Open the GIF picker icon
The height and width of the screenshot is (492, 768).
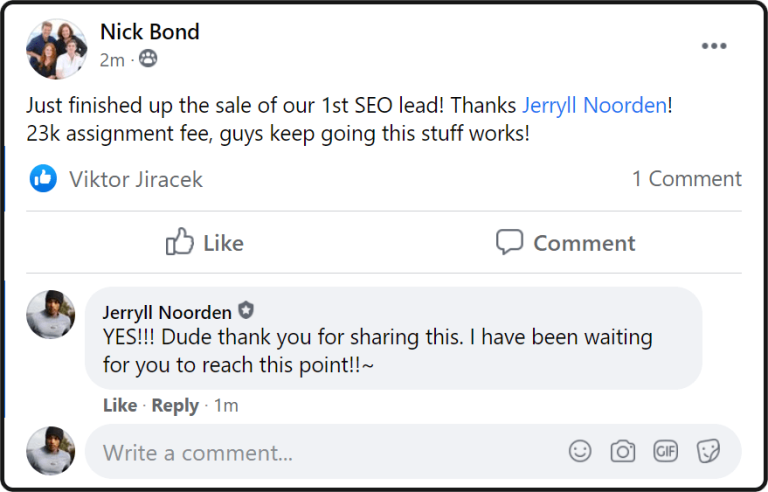[x=666, y=451]
